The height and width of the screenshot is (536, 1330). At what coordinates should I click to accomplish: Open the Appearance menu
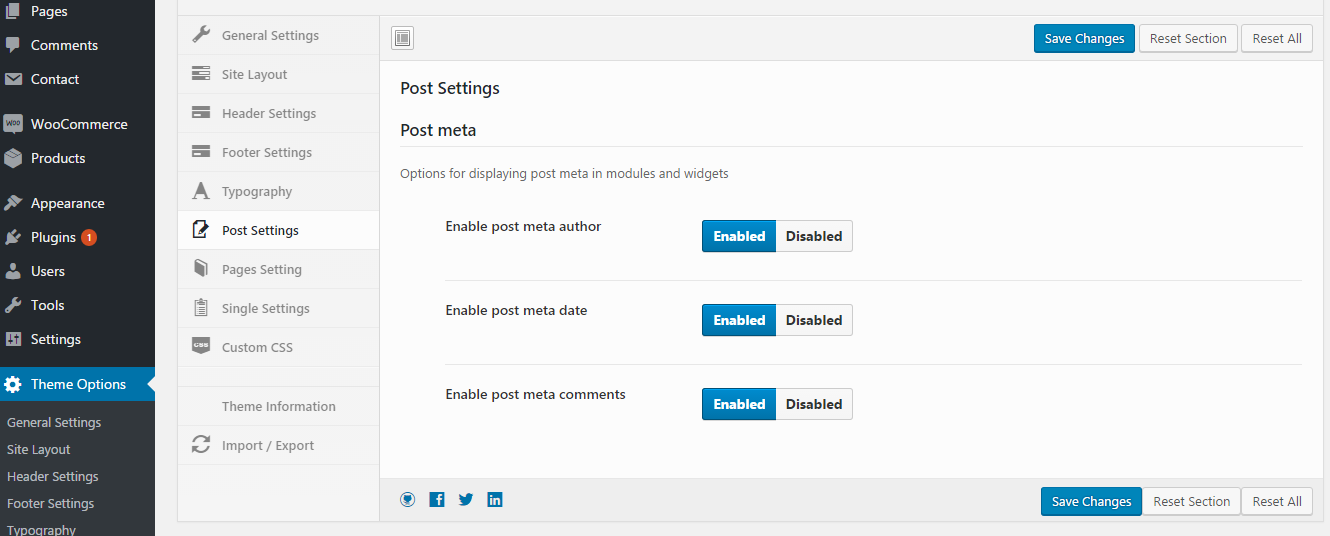coord(67,203)
